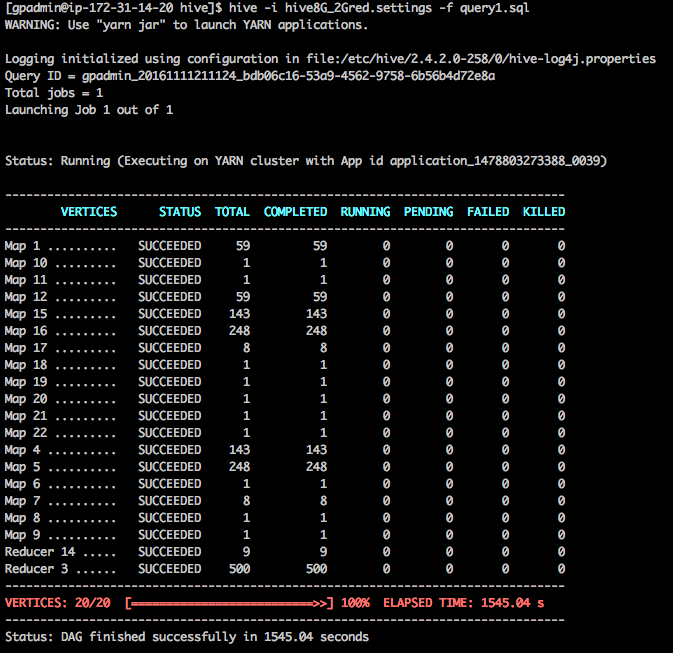Click the 100% progress indicator

pyautogui.click(x=355, y=603)
